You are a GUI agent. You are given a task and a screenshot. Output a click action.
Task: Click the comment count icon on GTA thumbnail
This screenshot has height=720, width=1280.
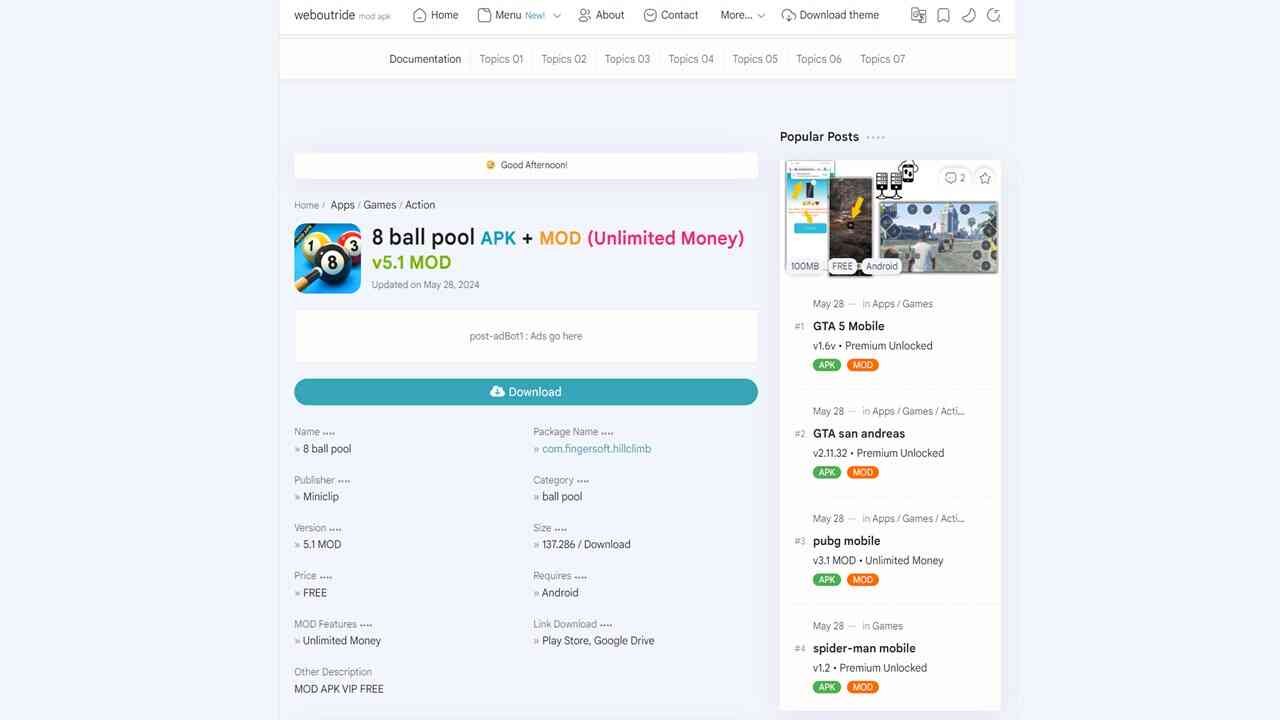click(955, 178)
